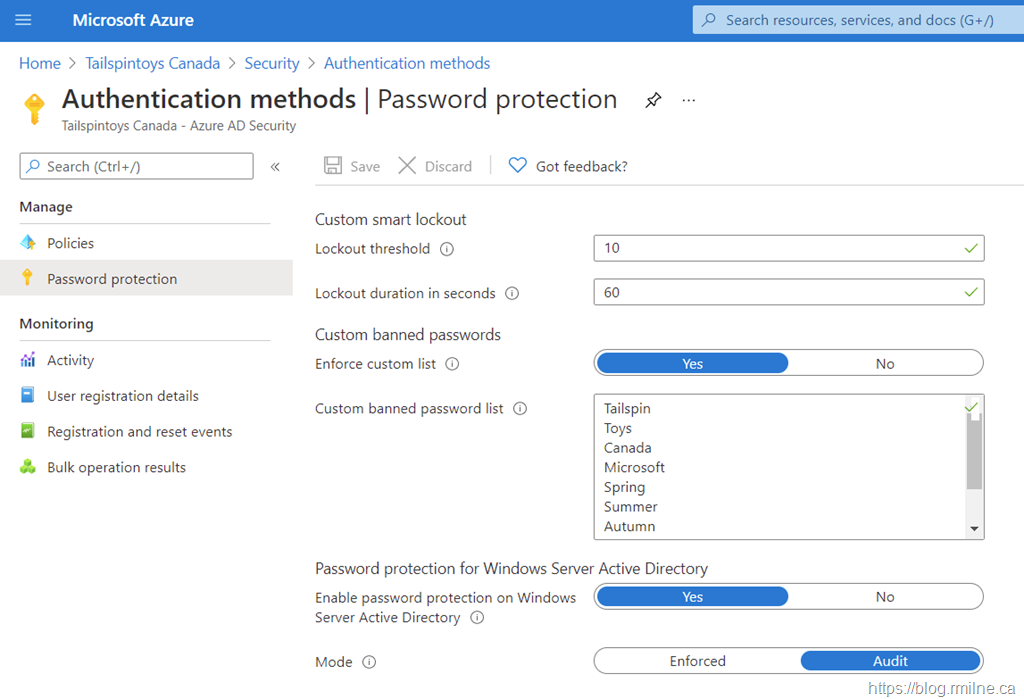Click the Save disk icon
The width and height of the screenshot is (1024, 699).
(x=334, y=166)
